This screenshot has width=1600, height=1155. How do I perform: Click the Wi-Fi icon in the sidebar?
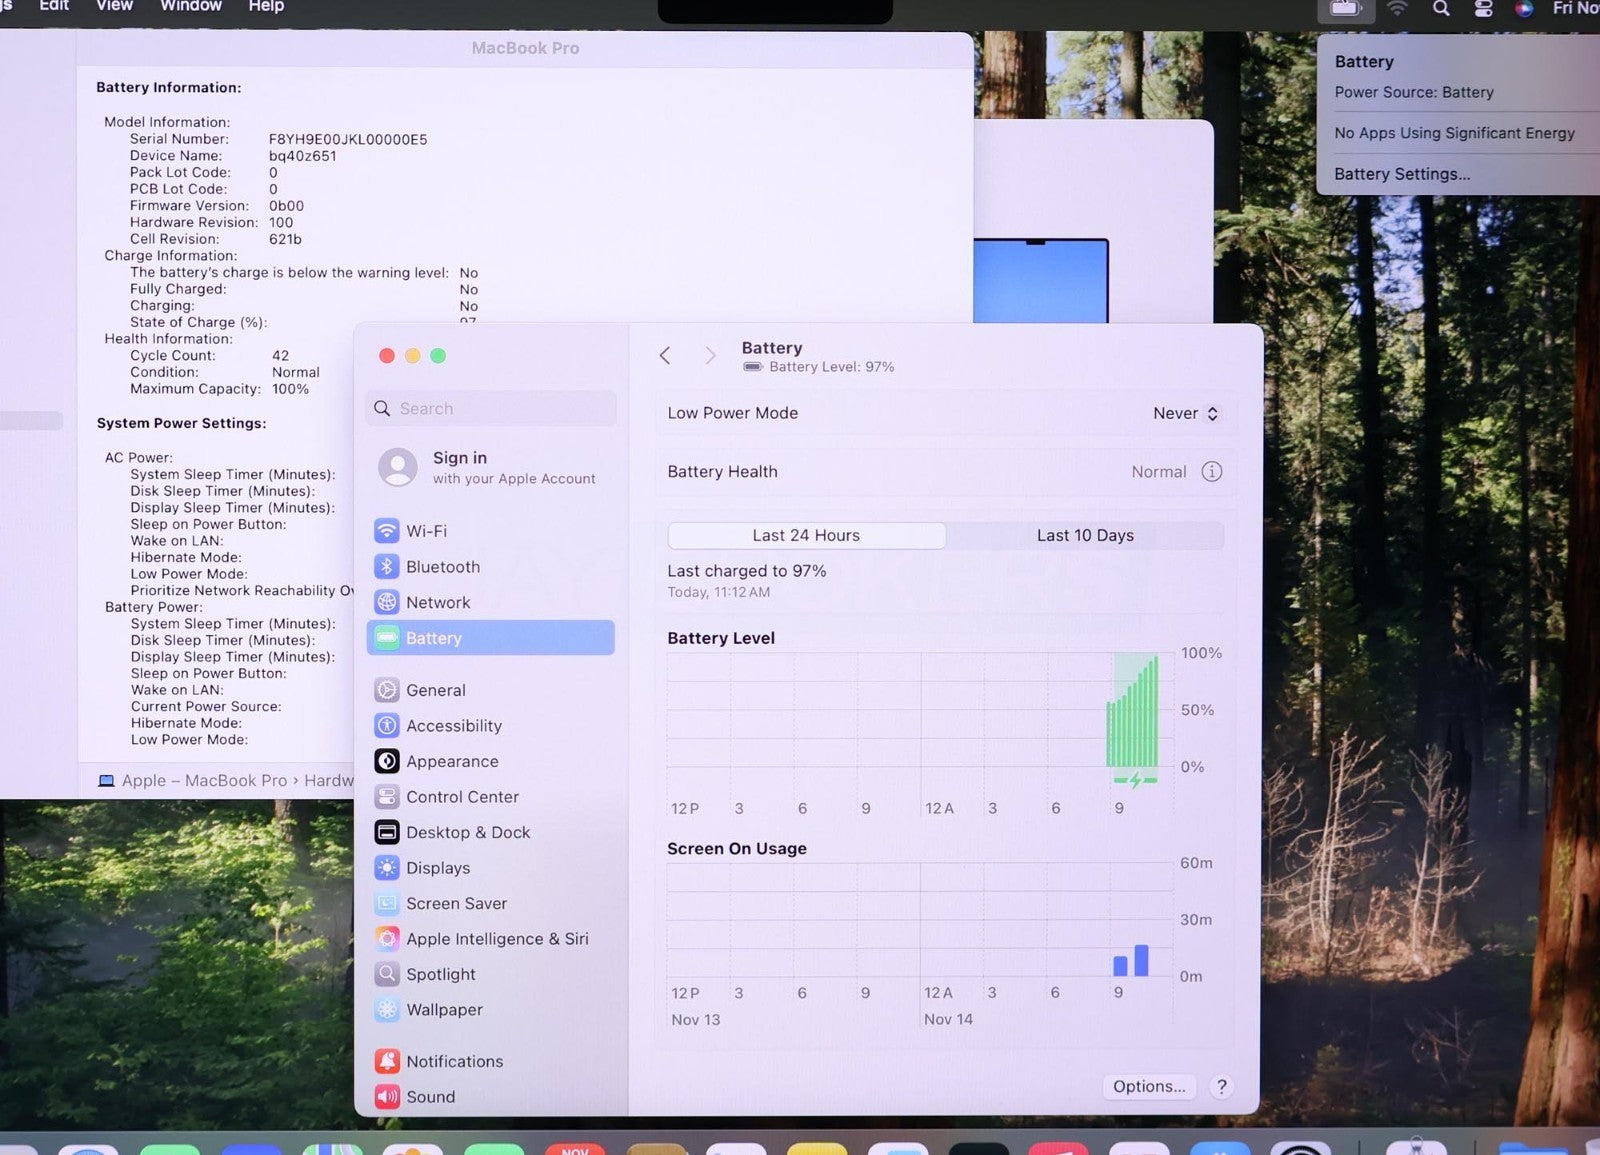point(387,531)
